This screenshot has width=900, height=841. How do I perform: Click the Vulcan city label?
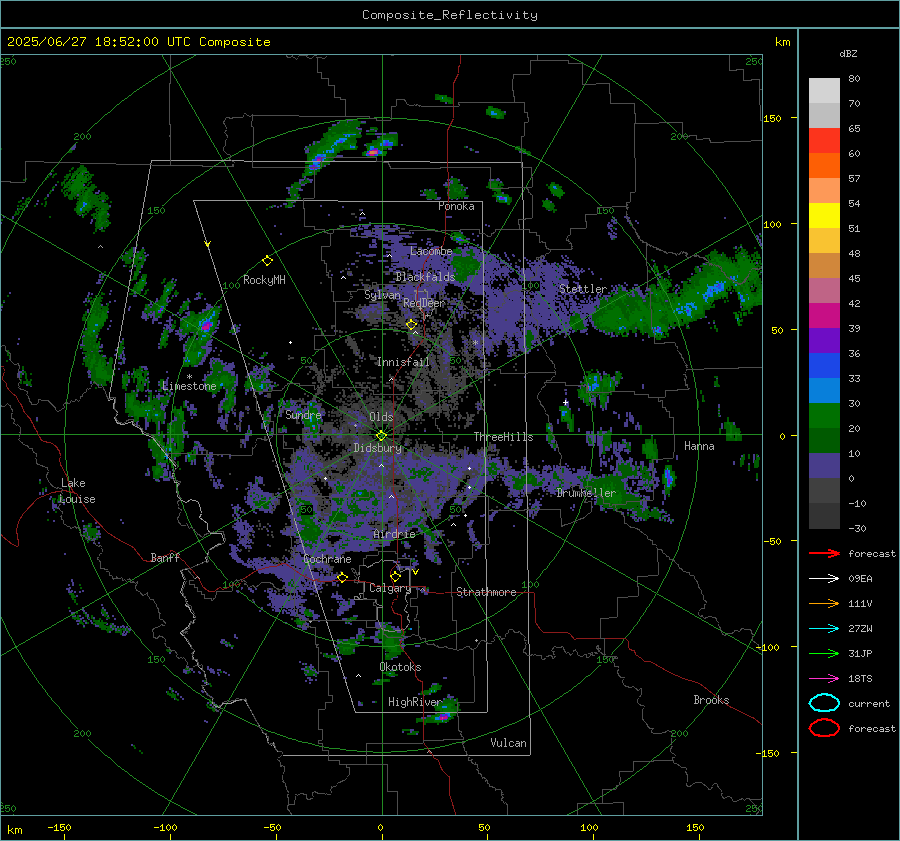(x=509, y=743)
